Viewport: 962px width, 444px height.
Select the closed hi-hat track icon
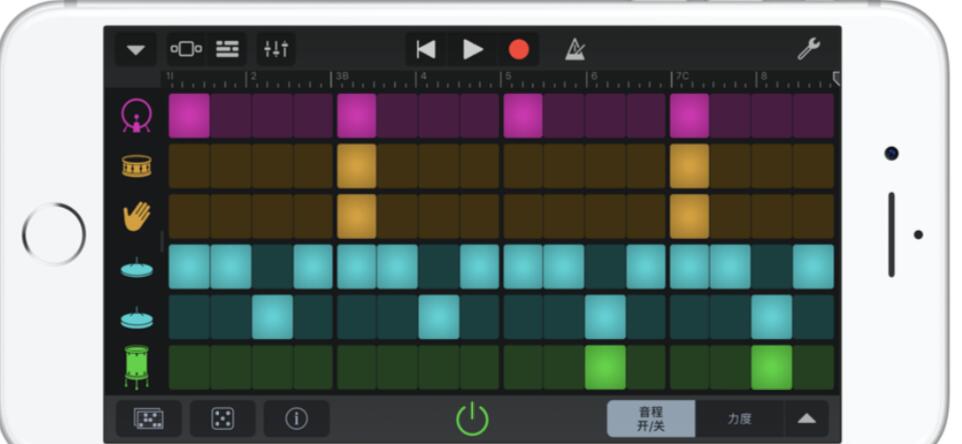tap(136, 267)
